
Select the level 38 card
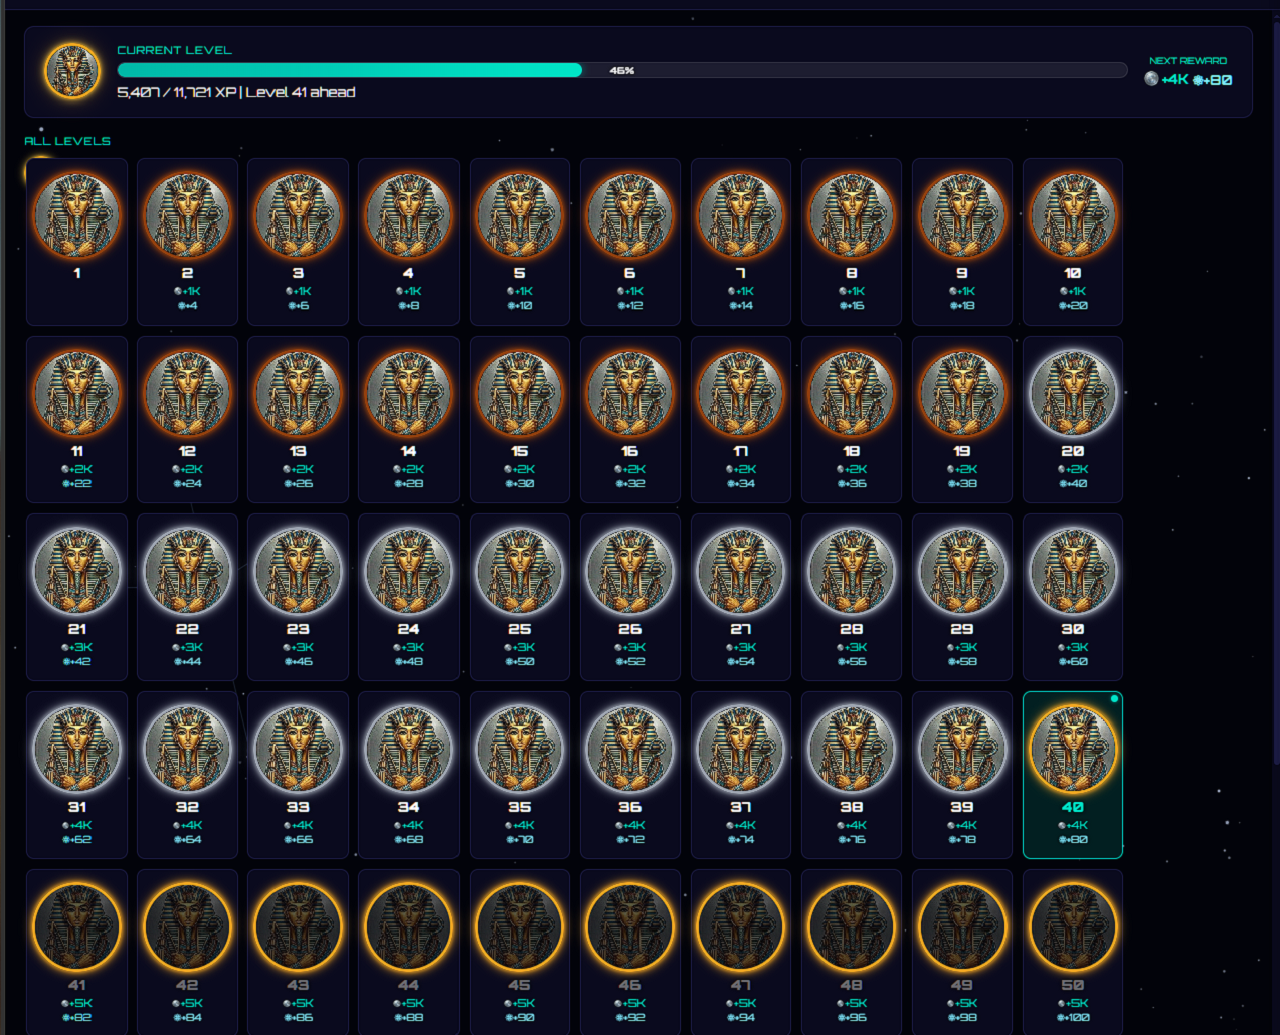[x=851, y=776]
